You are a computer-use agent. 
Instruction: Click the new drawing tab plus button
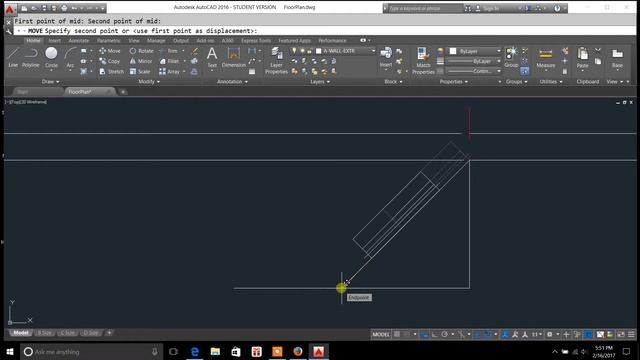click(x=123, y=92)
